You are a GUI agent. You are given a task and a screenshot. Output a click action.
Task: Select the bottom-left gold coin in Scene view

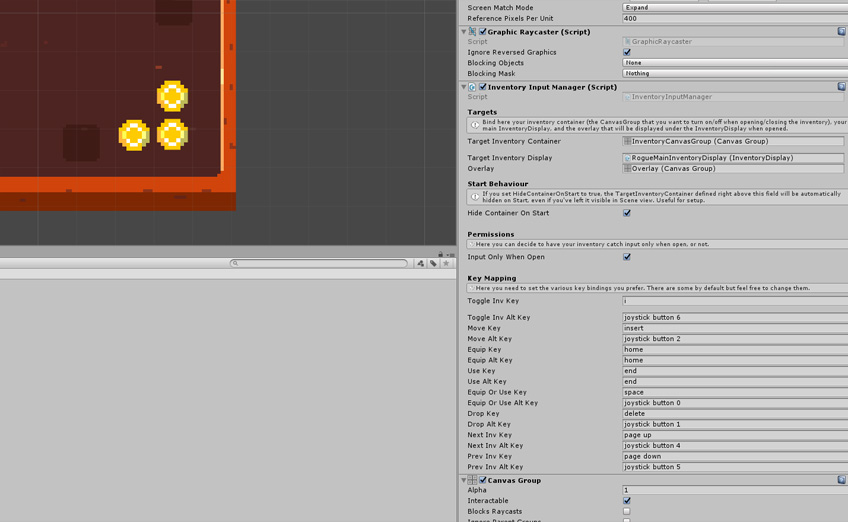pyautogui.click(x=134, y=135)
